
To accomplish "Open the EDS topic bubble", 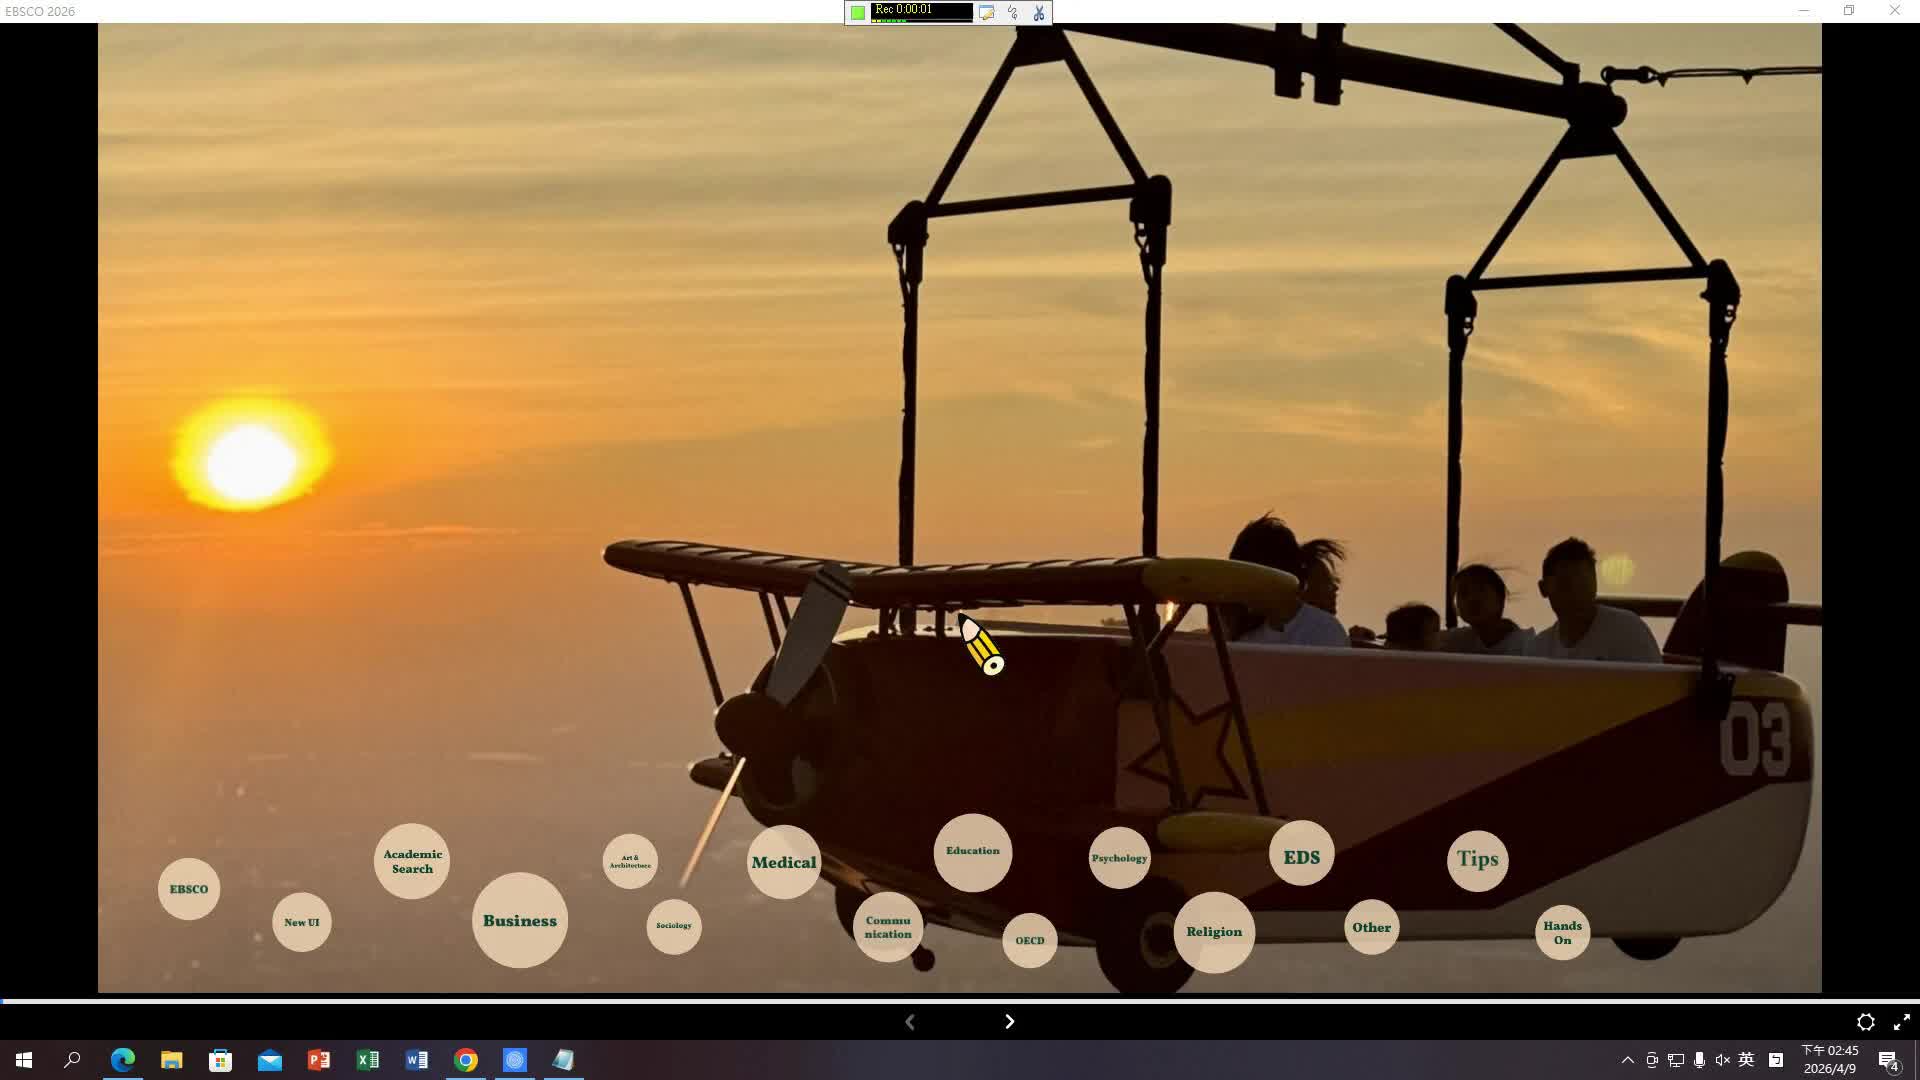I will coord(1301,857).
